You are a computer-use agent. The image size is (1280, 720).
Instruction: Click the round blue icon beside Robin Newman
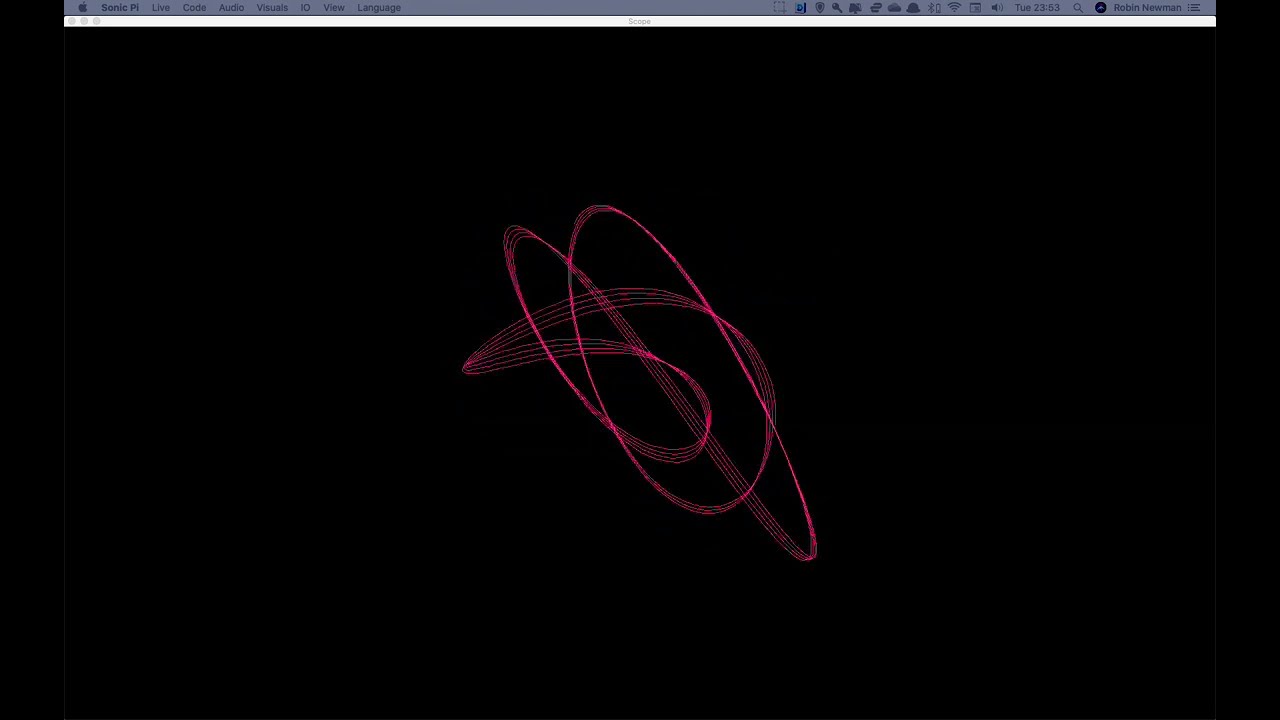[1101, 7]
